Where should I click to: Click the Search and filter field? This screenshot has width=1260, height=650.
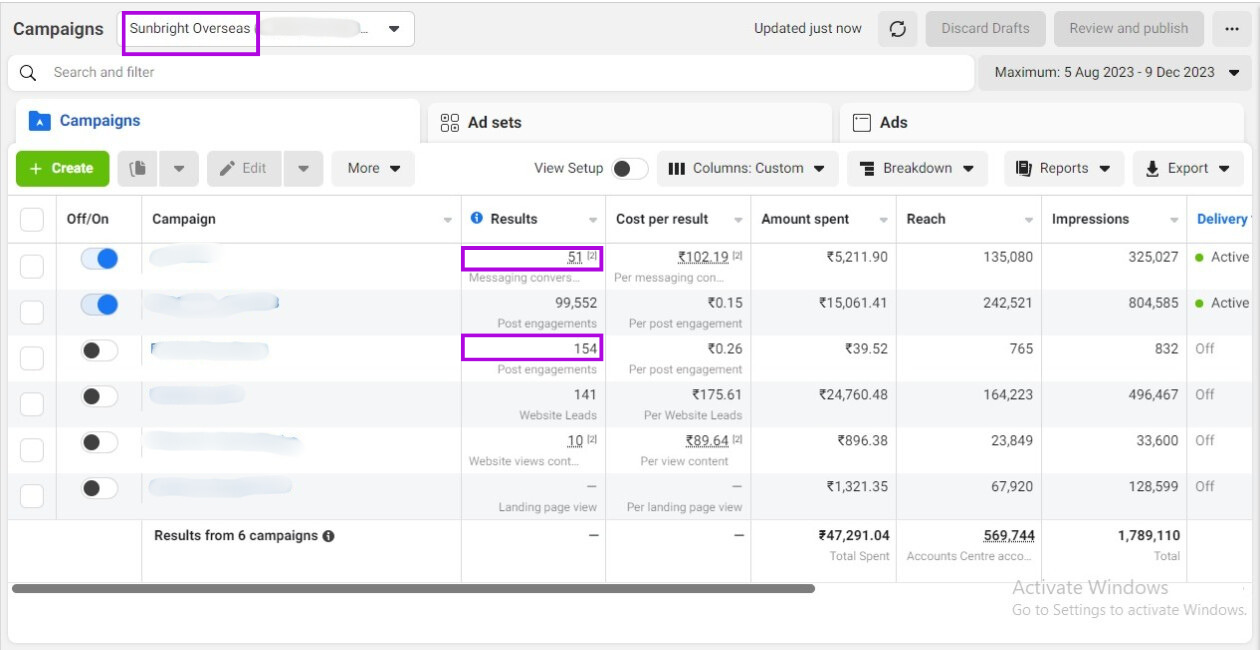[500, 72]
